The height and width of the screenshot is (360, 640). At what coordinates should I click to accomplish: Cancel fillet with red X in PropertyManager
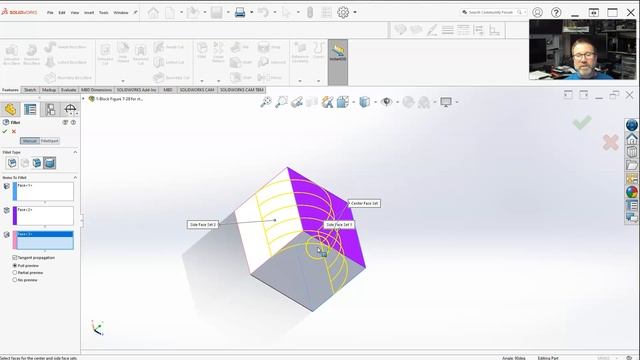[x=14, y=131]
